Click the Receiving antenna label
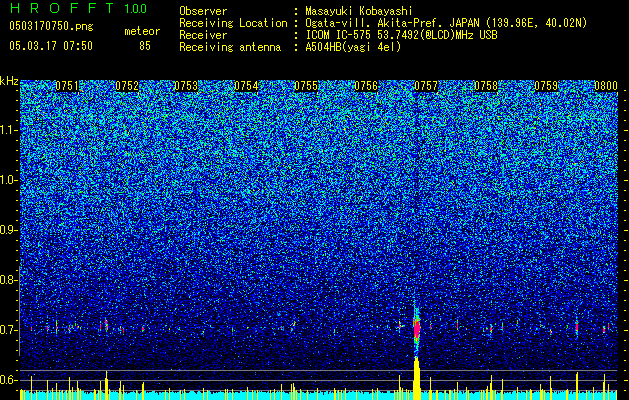This screenshot has width=629, height=400. [x=230, y=47]
